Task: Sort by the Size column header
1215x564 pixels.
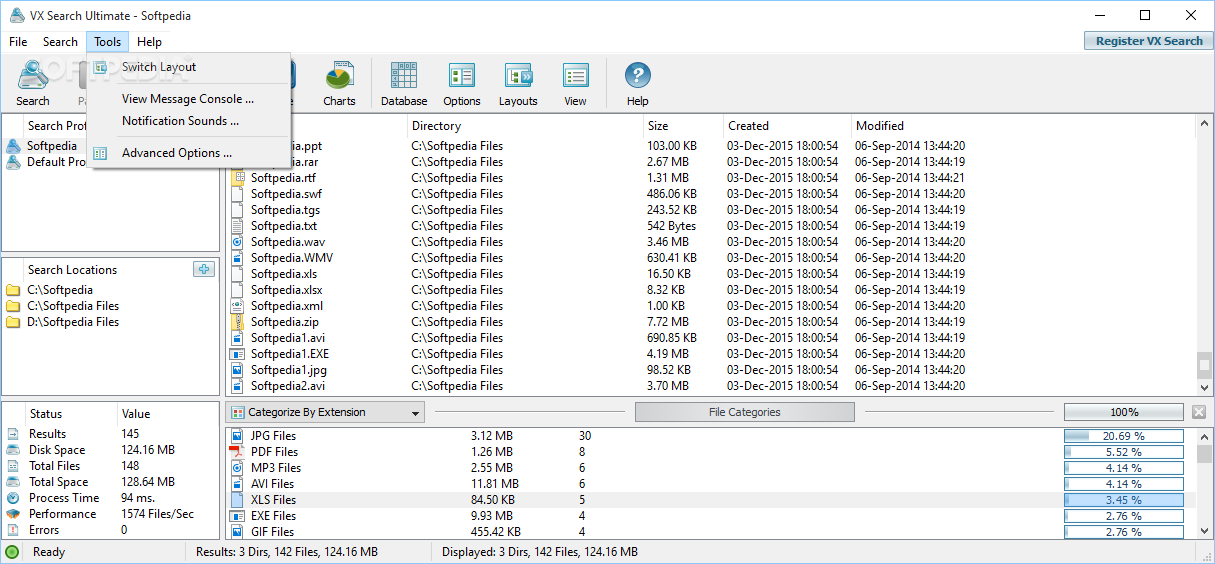Action: click(683, 126)
